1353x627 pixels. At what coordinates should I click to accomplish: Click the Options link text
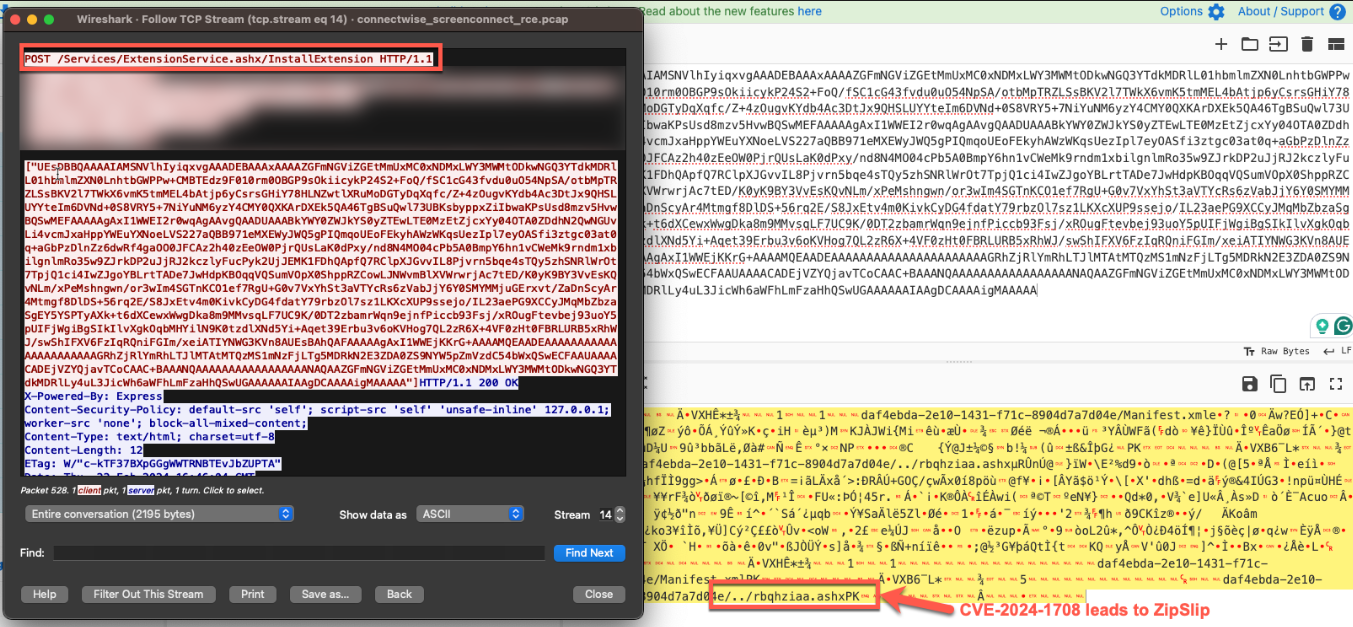[x=1181, y=12]
